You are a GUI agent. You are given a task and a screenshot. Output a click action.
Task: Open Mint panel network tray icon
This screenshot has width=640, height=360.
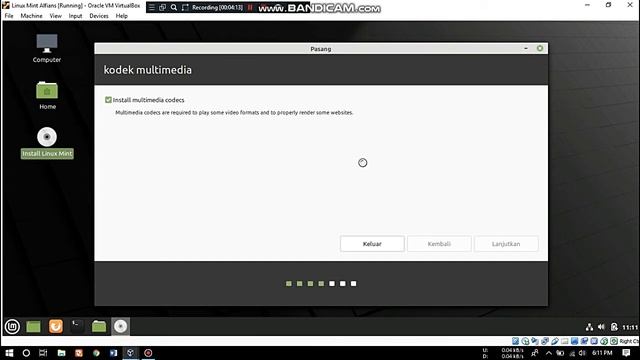[x=589, y=327]
